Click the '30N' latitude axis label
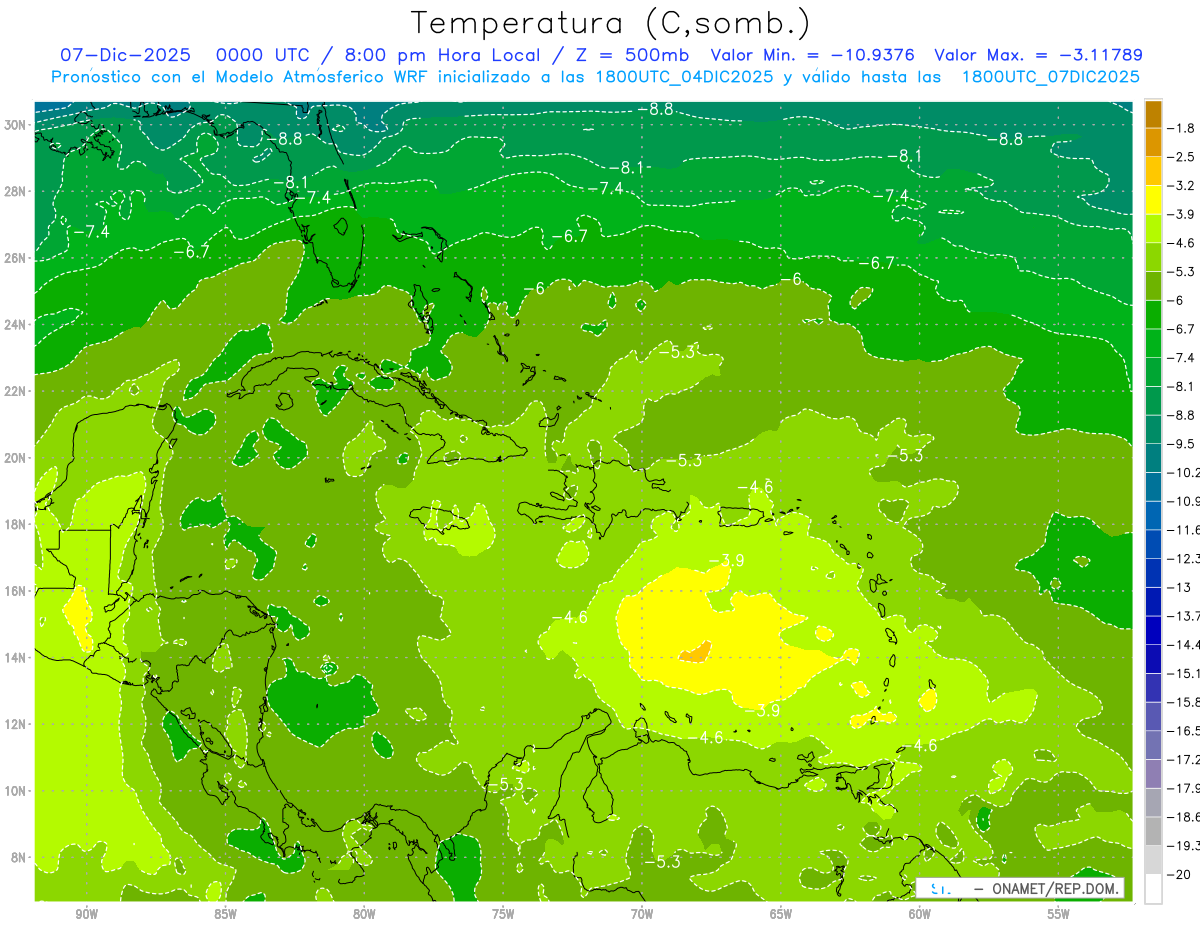This screenshot has width=1200, height=927. point(16,125)
